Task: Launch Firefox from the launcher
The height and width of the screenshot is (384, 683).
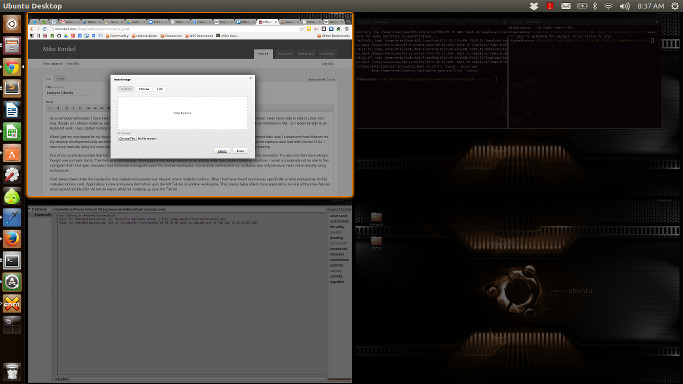Action: pyautogui.click(x=12, y=239)
